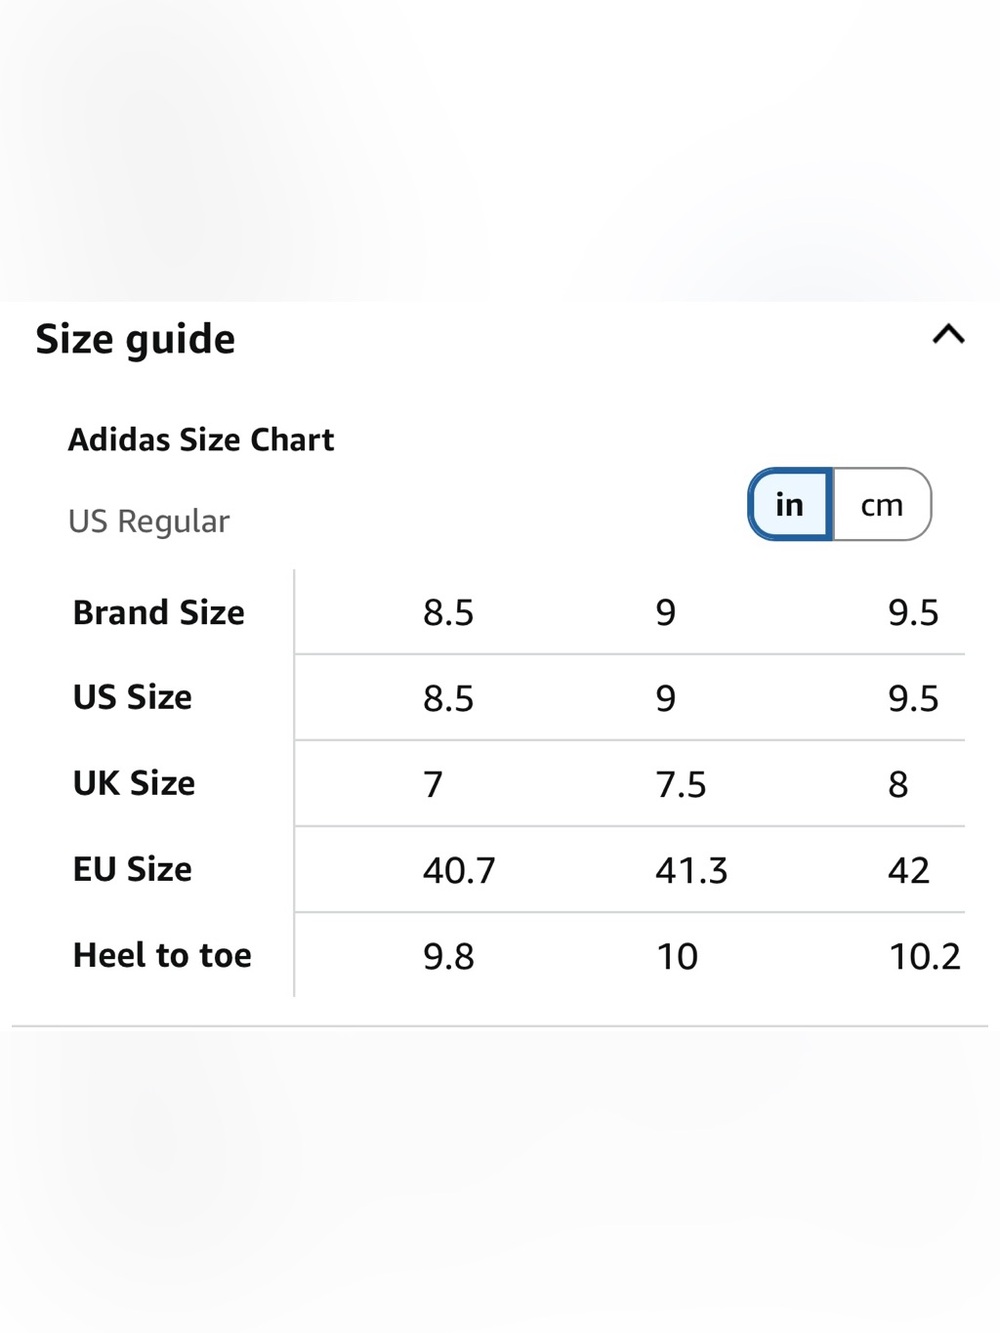The height and width of the screenshot is (1333, 1000).
Task: Select Heel to toe value 9.8
Action: tap(448, 957)
